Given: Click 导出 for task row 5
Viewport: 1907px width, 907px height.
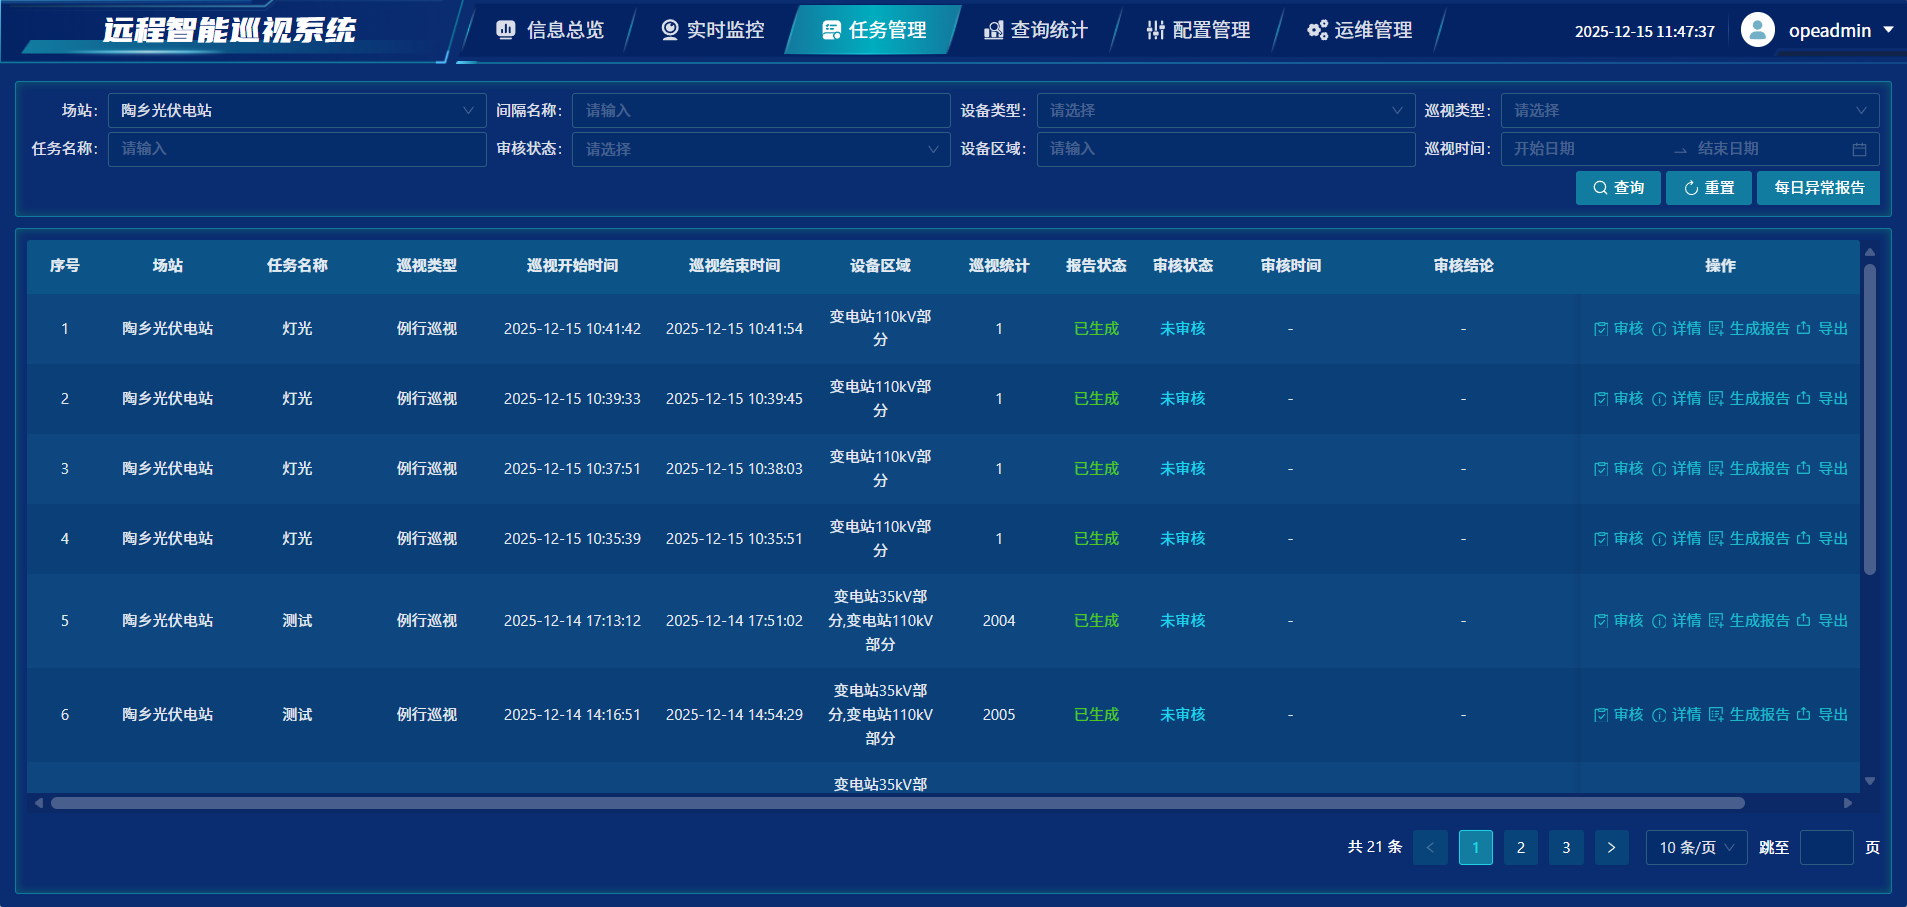Looking at the screenshot, I should (x=1822, y=621).
